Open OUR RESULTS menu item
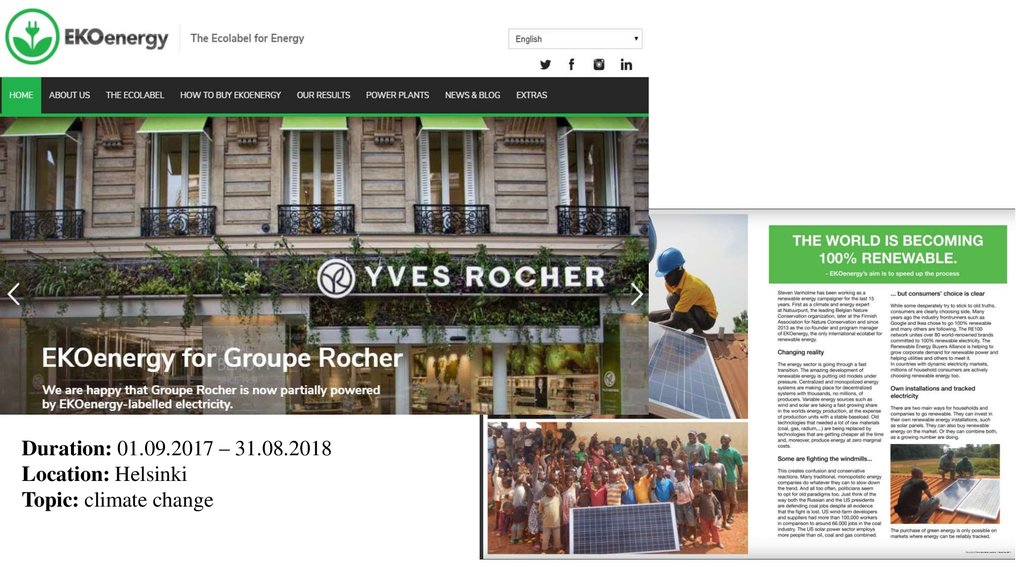This screenshot has height=574, width=1024. point(323,95)
